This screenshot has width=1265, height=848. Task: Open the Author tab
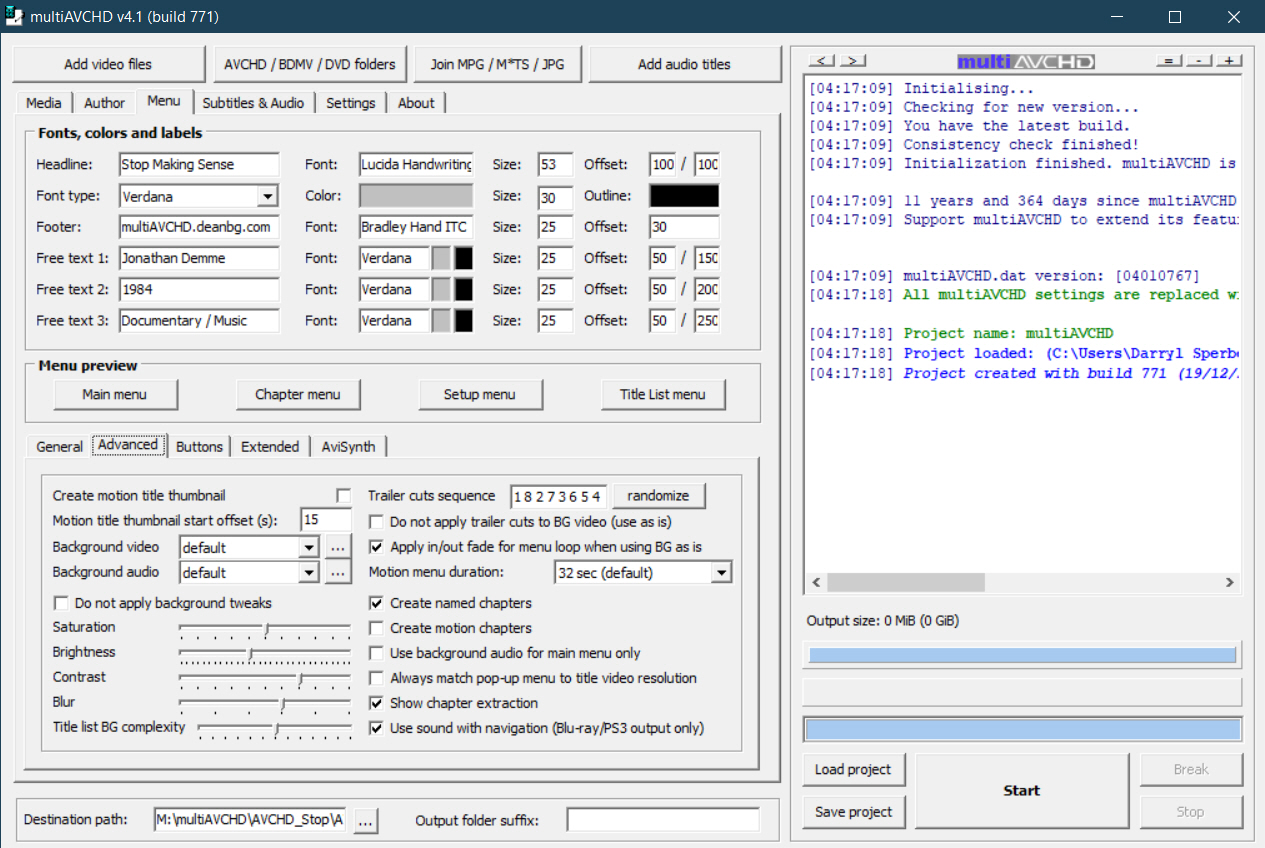click(x=104, y=103)
